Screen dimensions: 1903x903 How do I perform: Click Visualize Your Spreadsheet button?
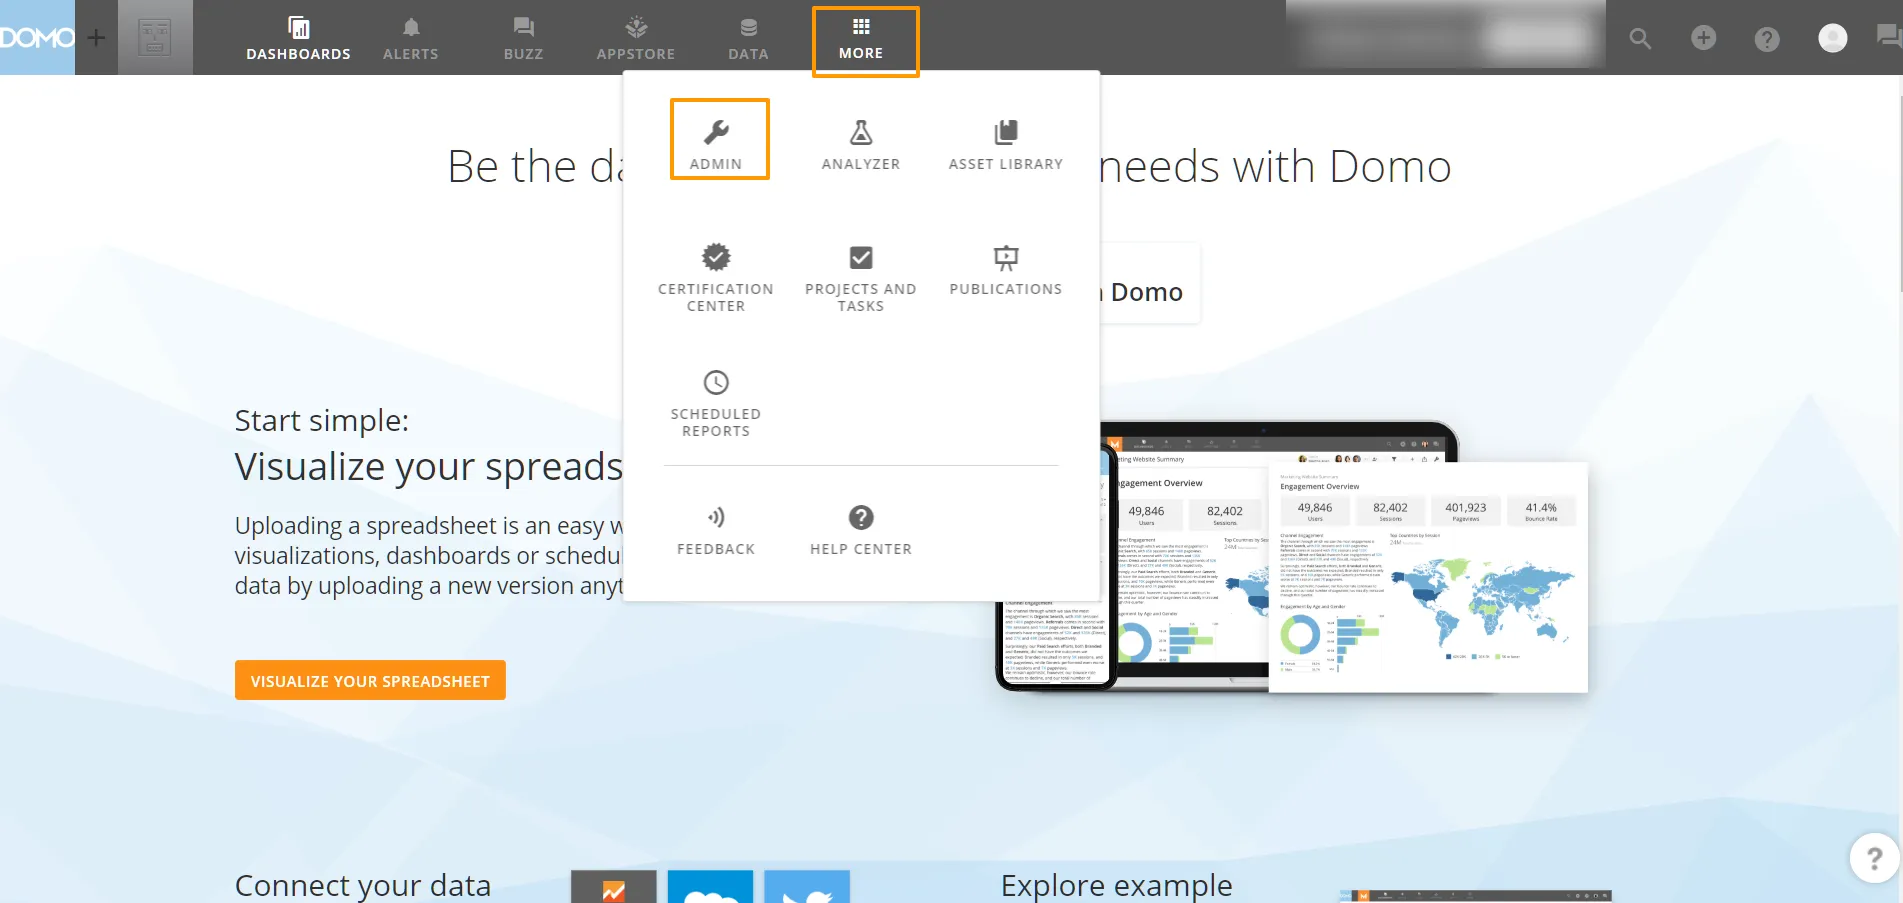[370, 680]
